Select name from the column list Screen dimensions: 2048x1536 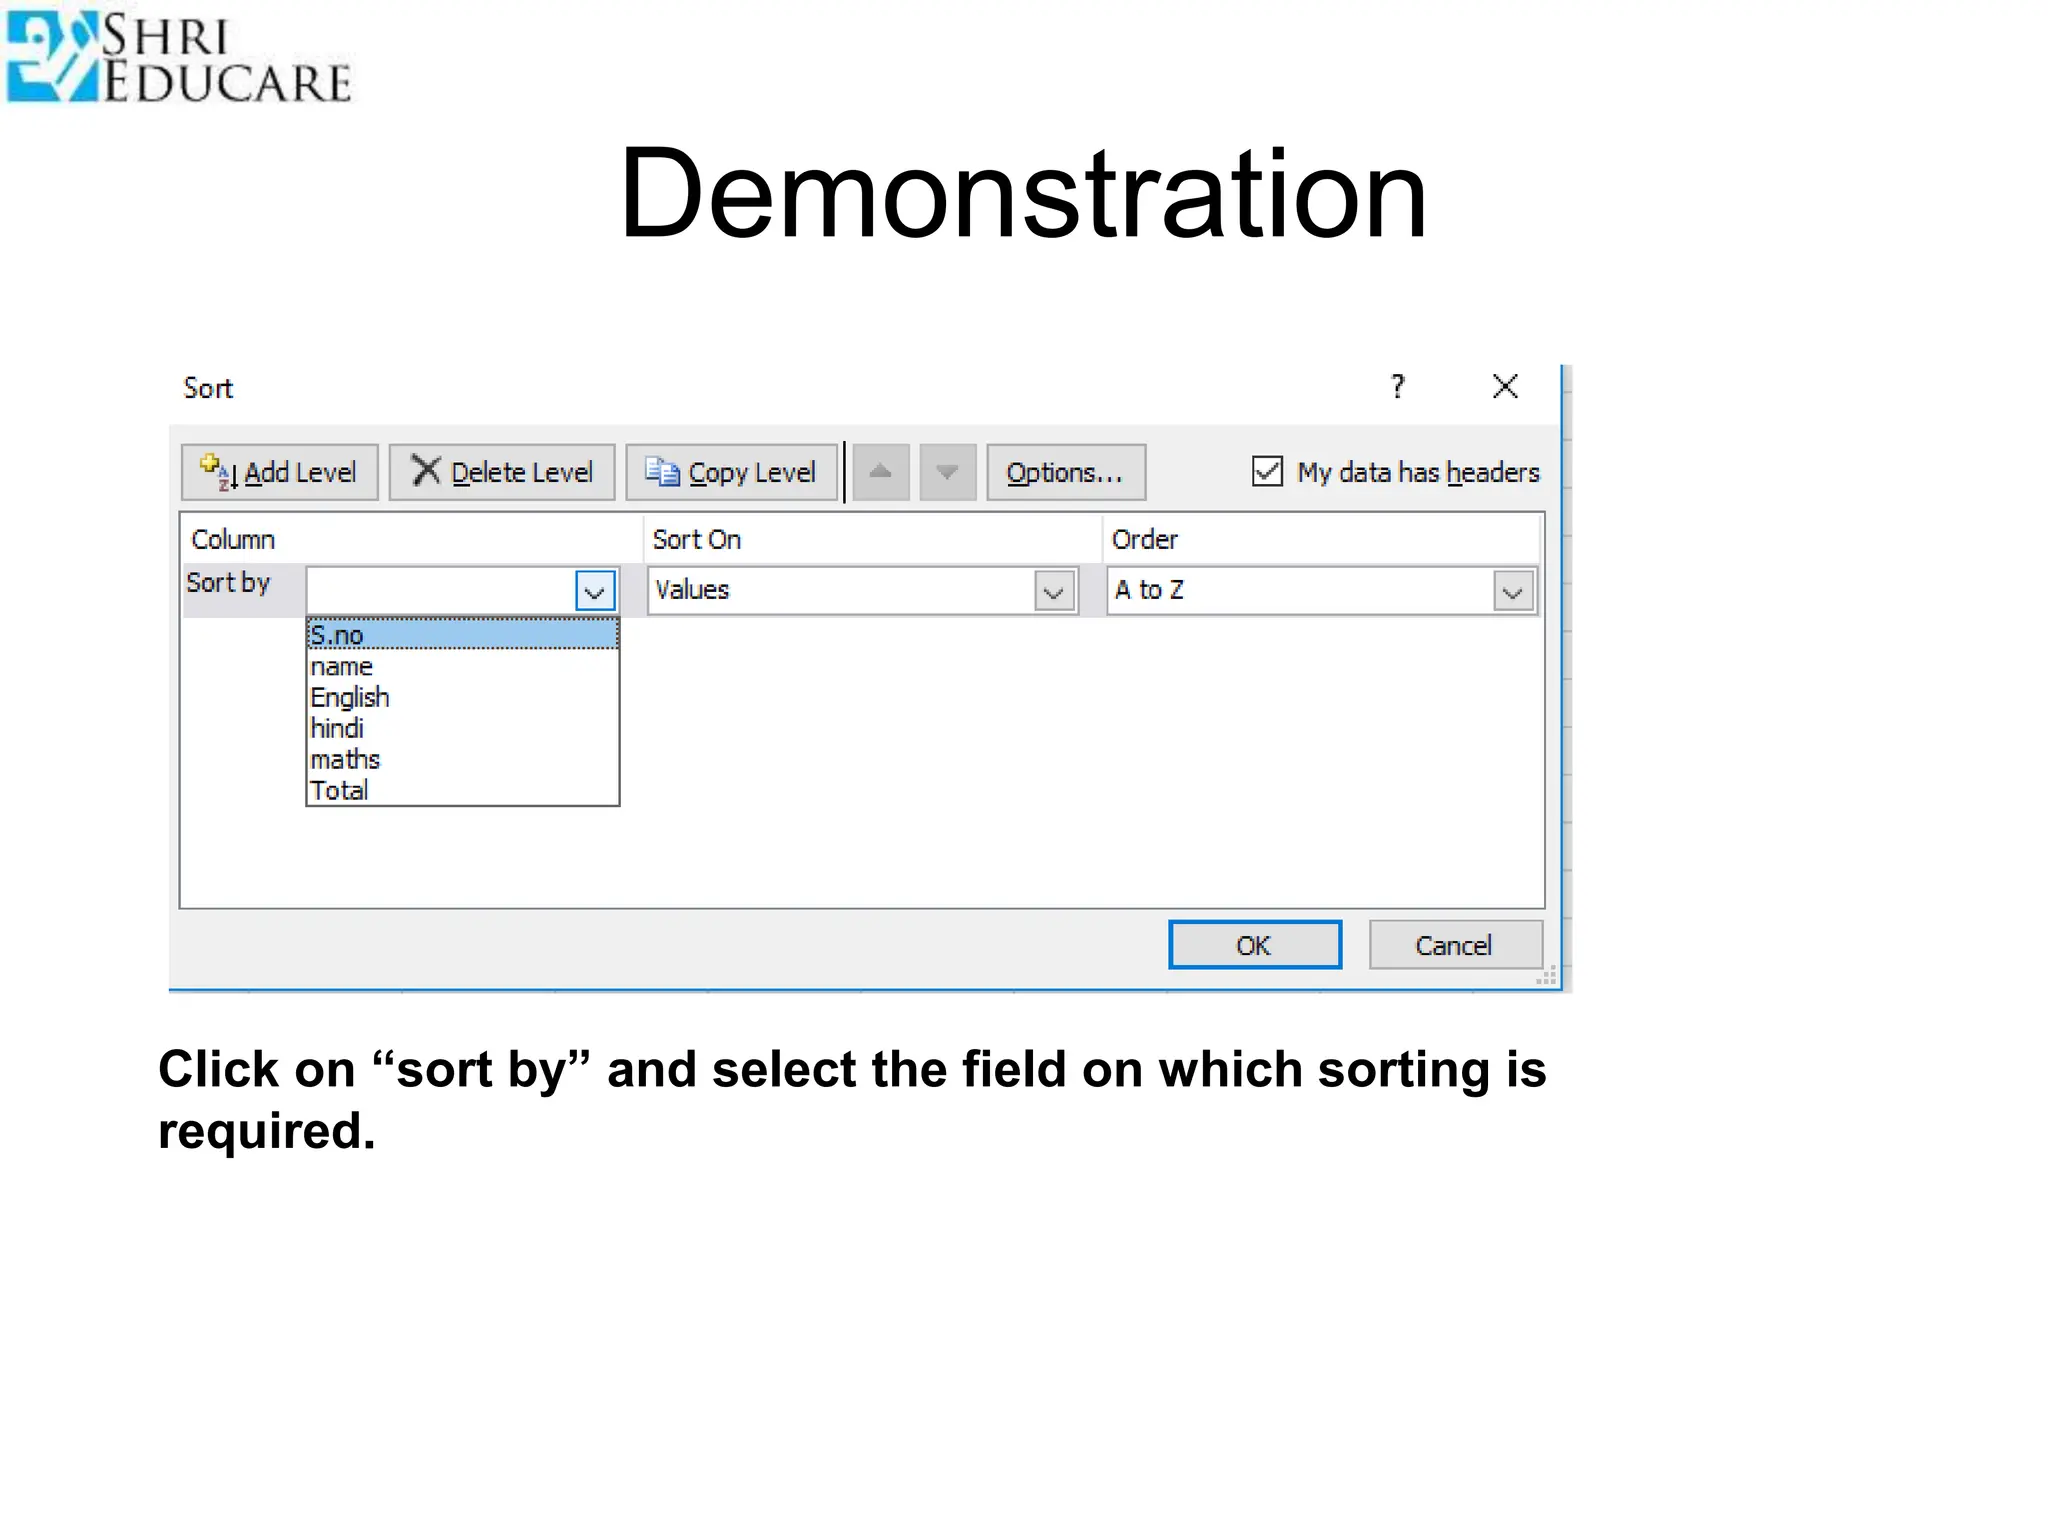click(463, 666)
